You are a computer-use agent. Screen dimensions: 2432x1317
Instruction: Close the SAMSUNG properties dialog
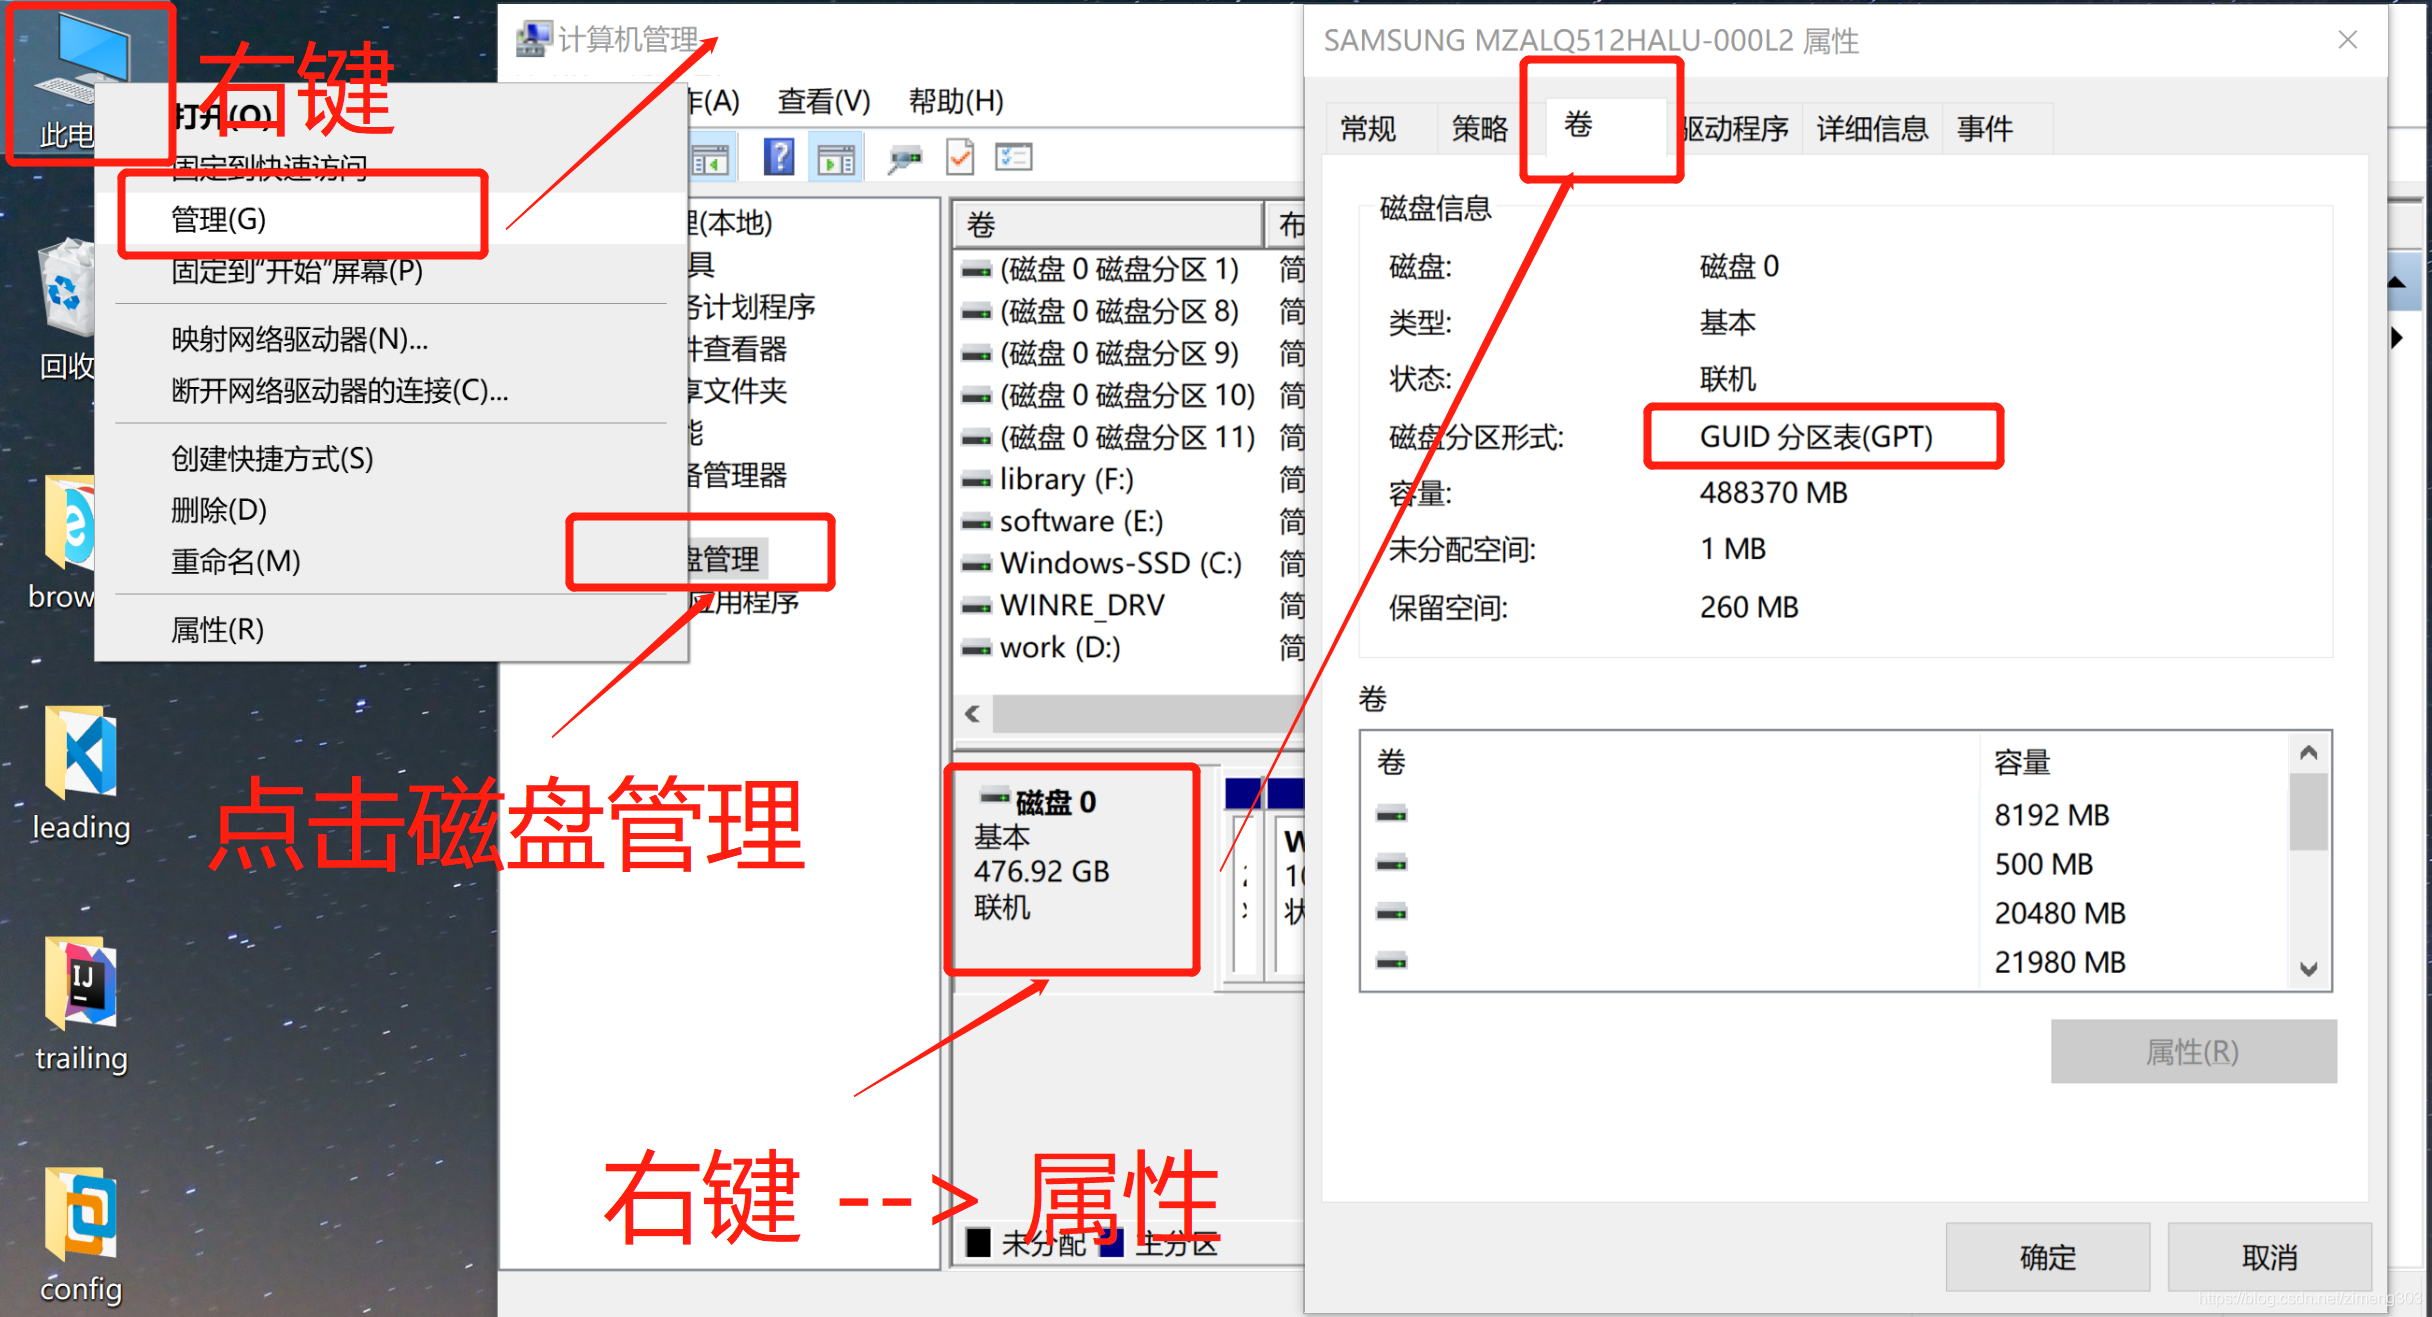[x=2348, y=40]
